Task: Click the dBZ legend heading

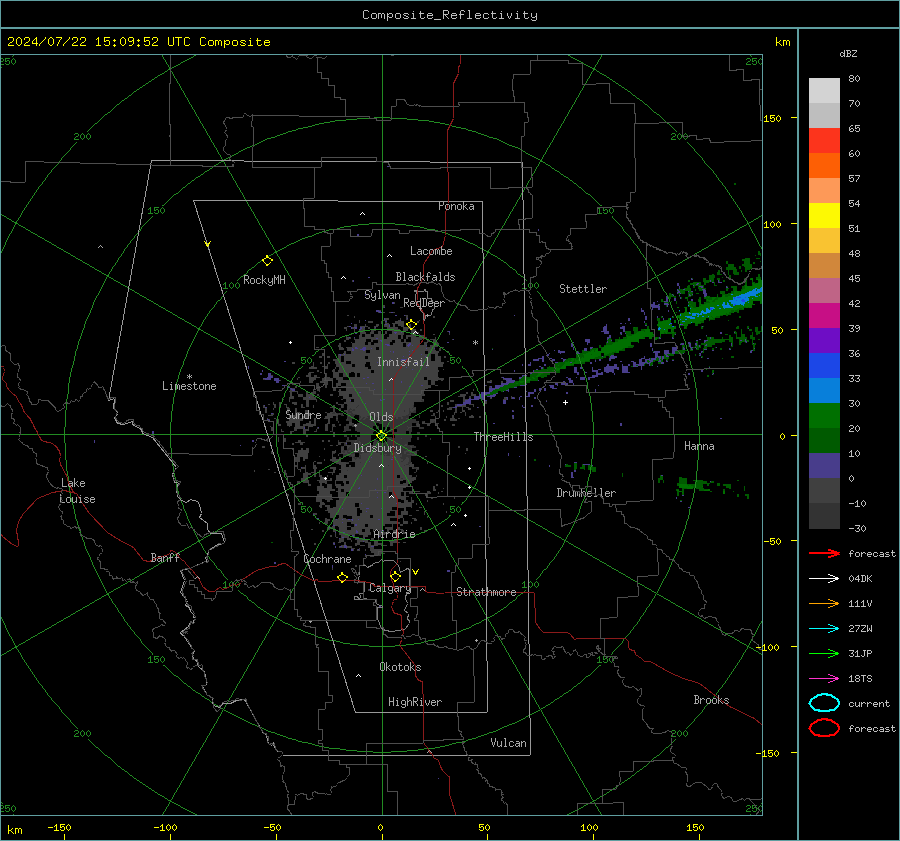Action: point(848,54)
